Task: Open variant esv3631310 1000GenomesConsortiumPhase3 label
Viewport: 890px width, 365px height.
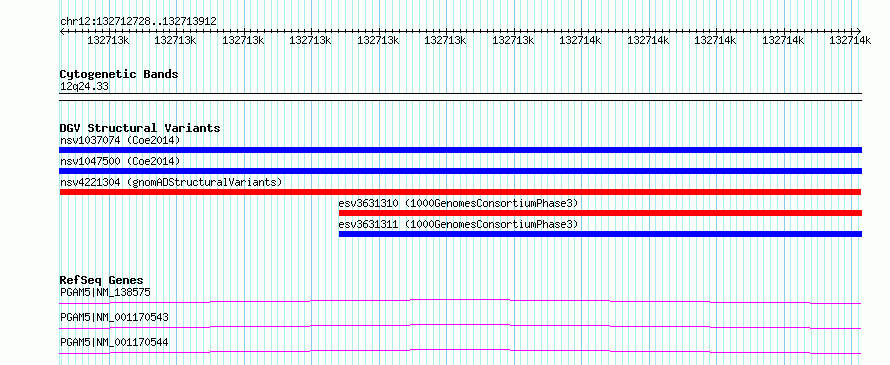Action: click(458, 203)
